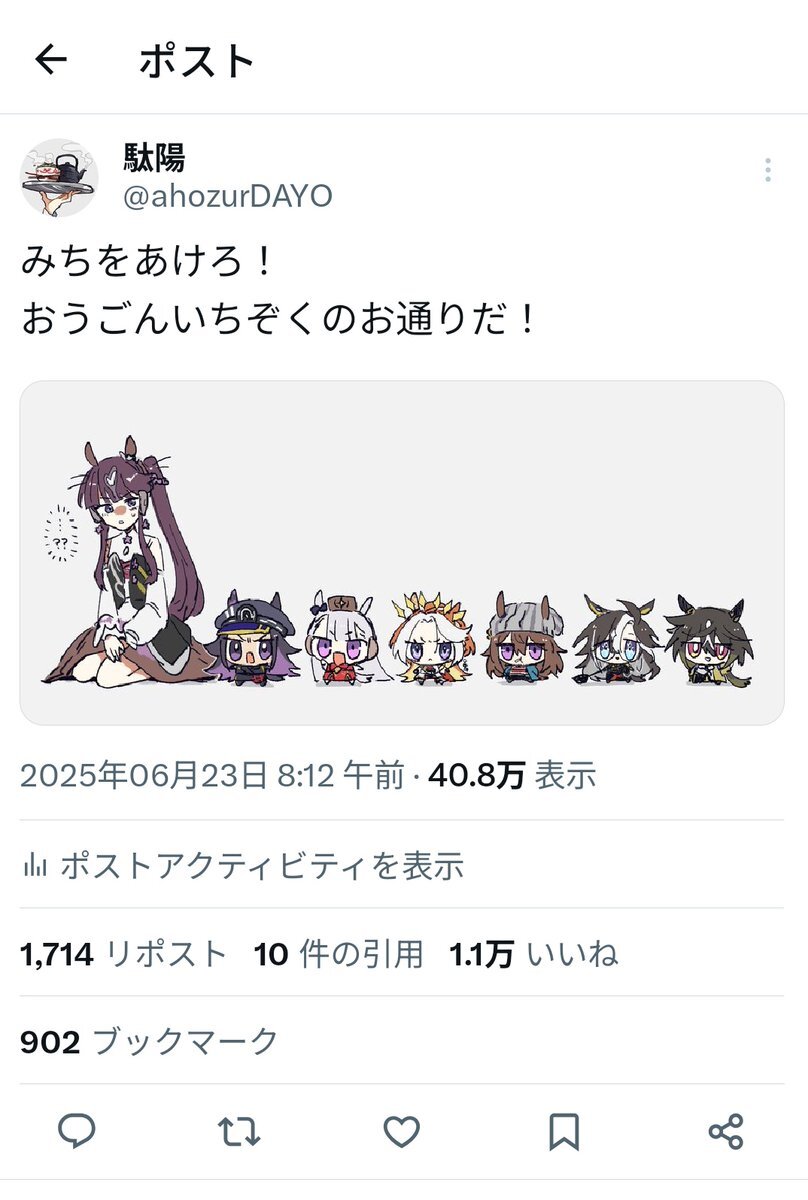The width and height of the screenshot is (808, 1200).
Task: View the 1.1万 いいね likes list
Action: pyautogui.click(x=533, y=954)
